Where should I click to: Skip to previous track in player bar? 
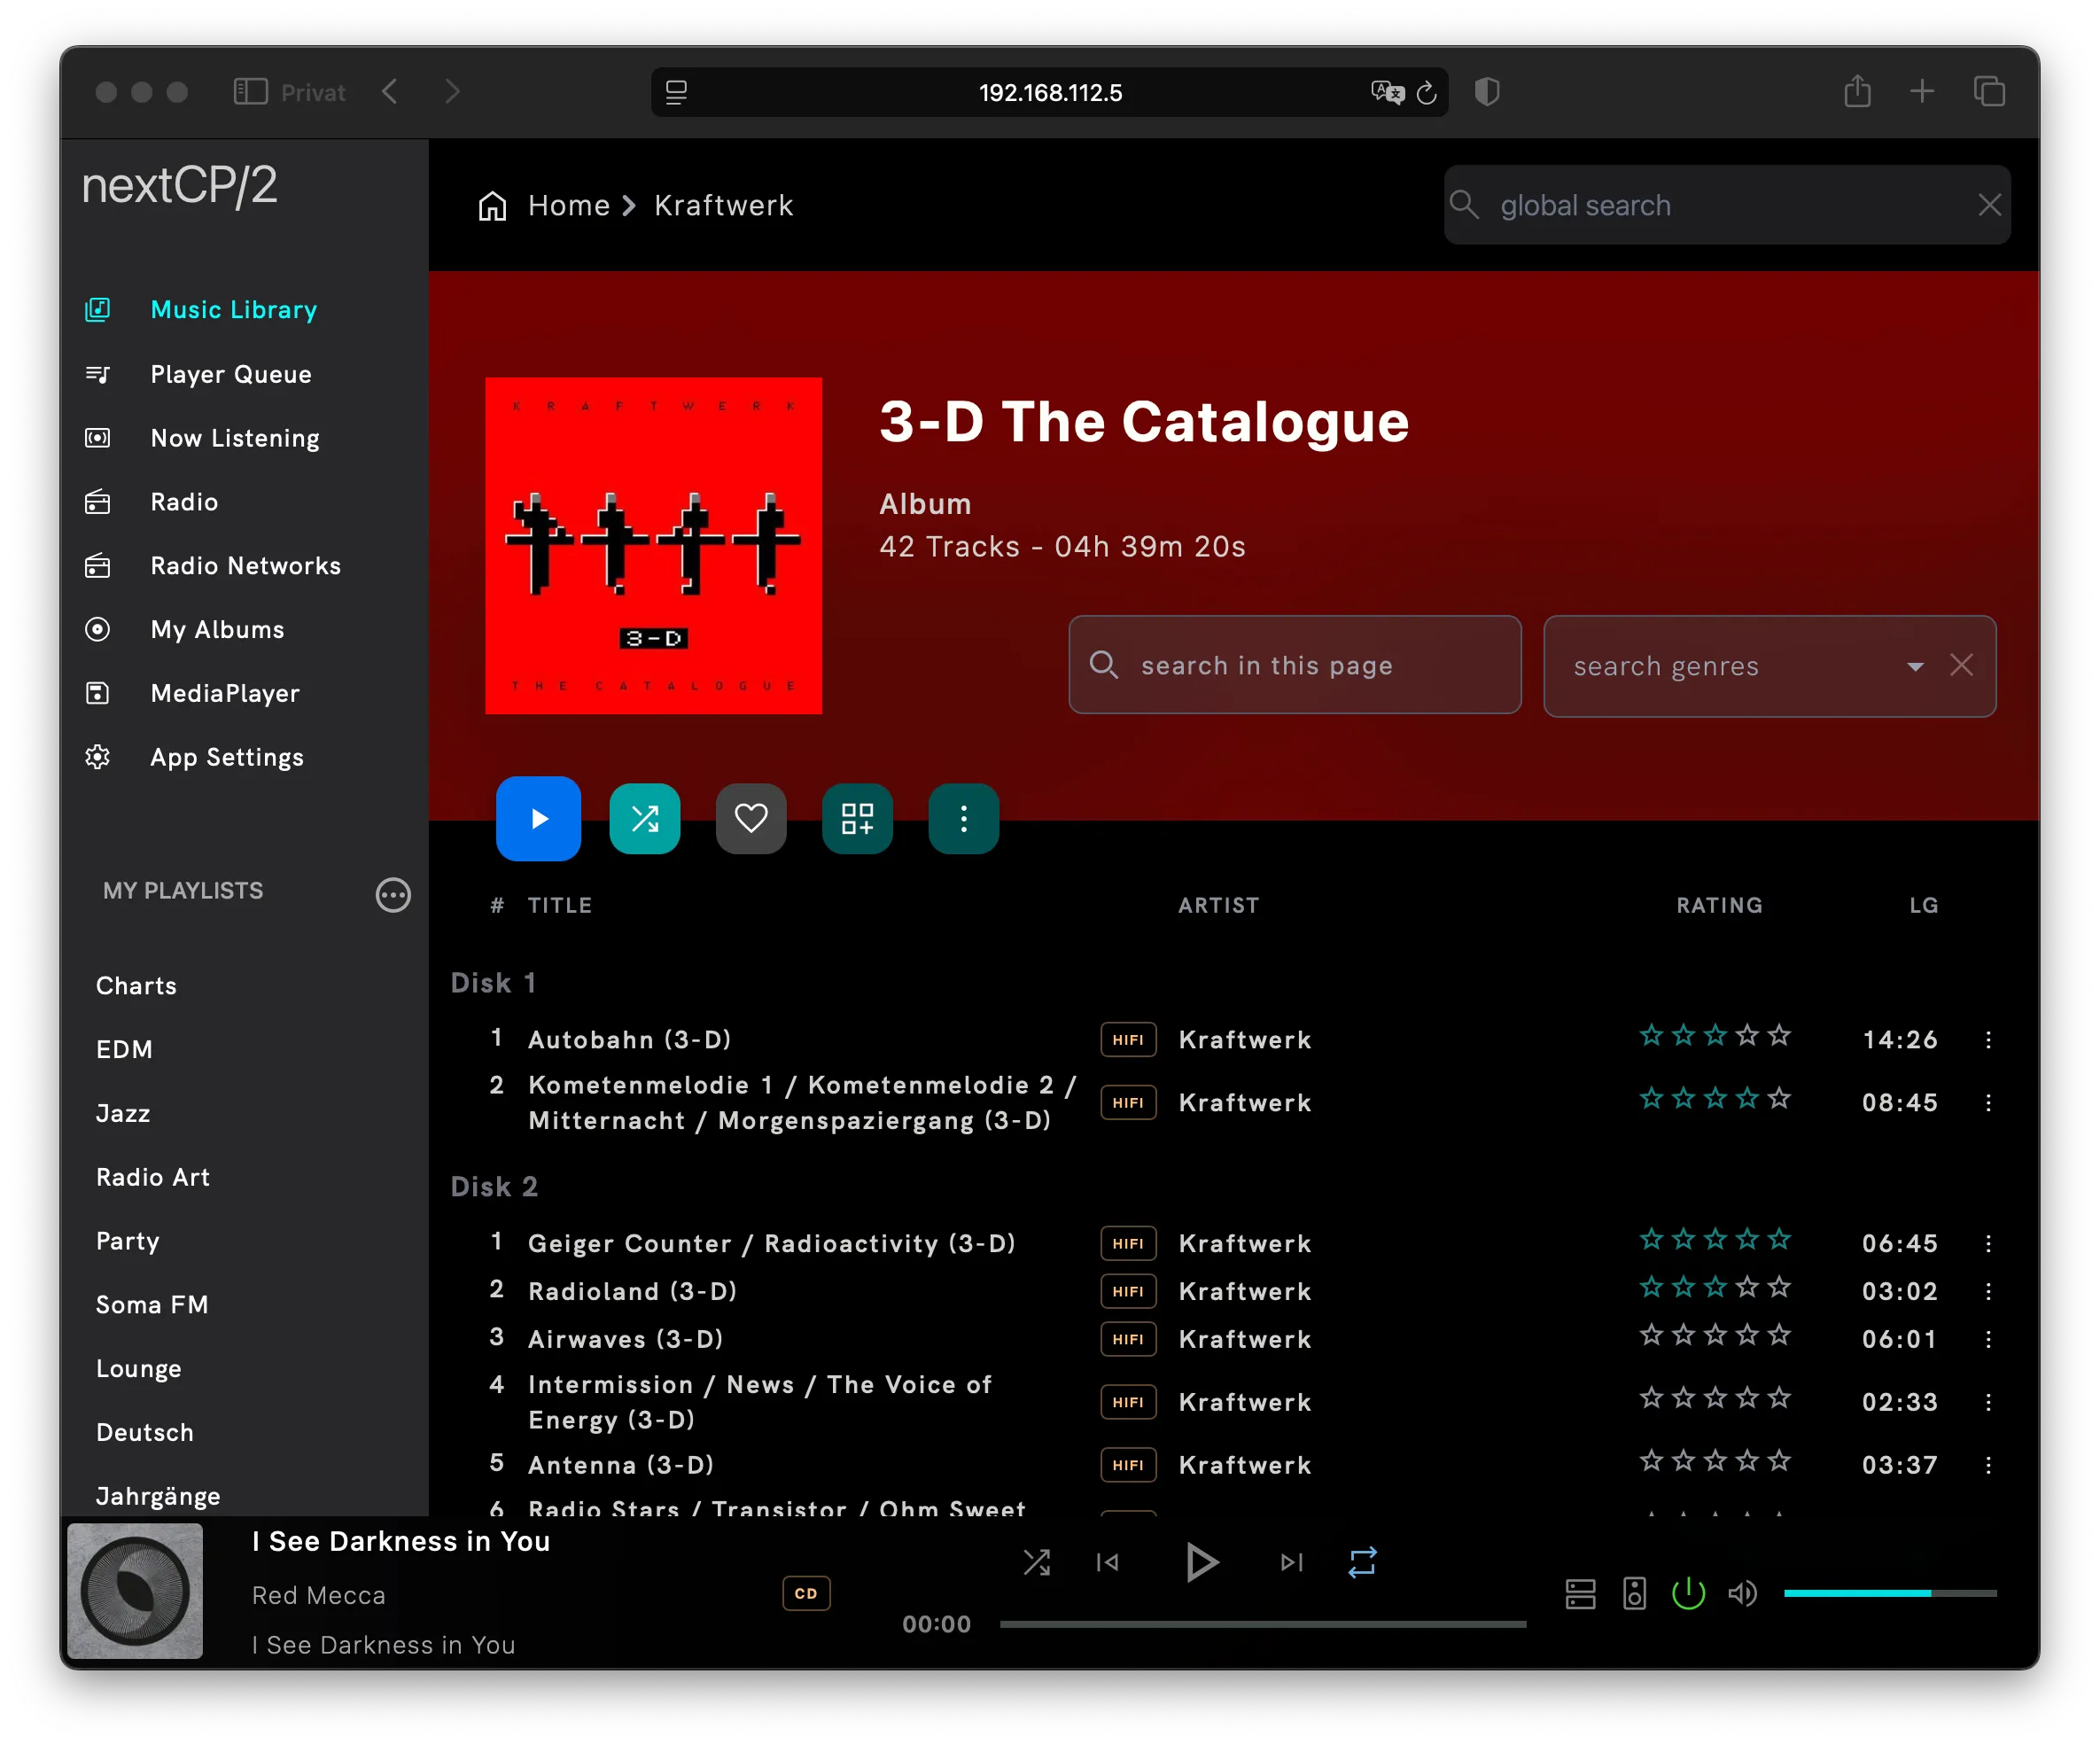point(1107,1562)
